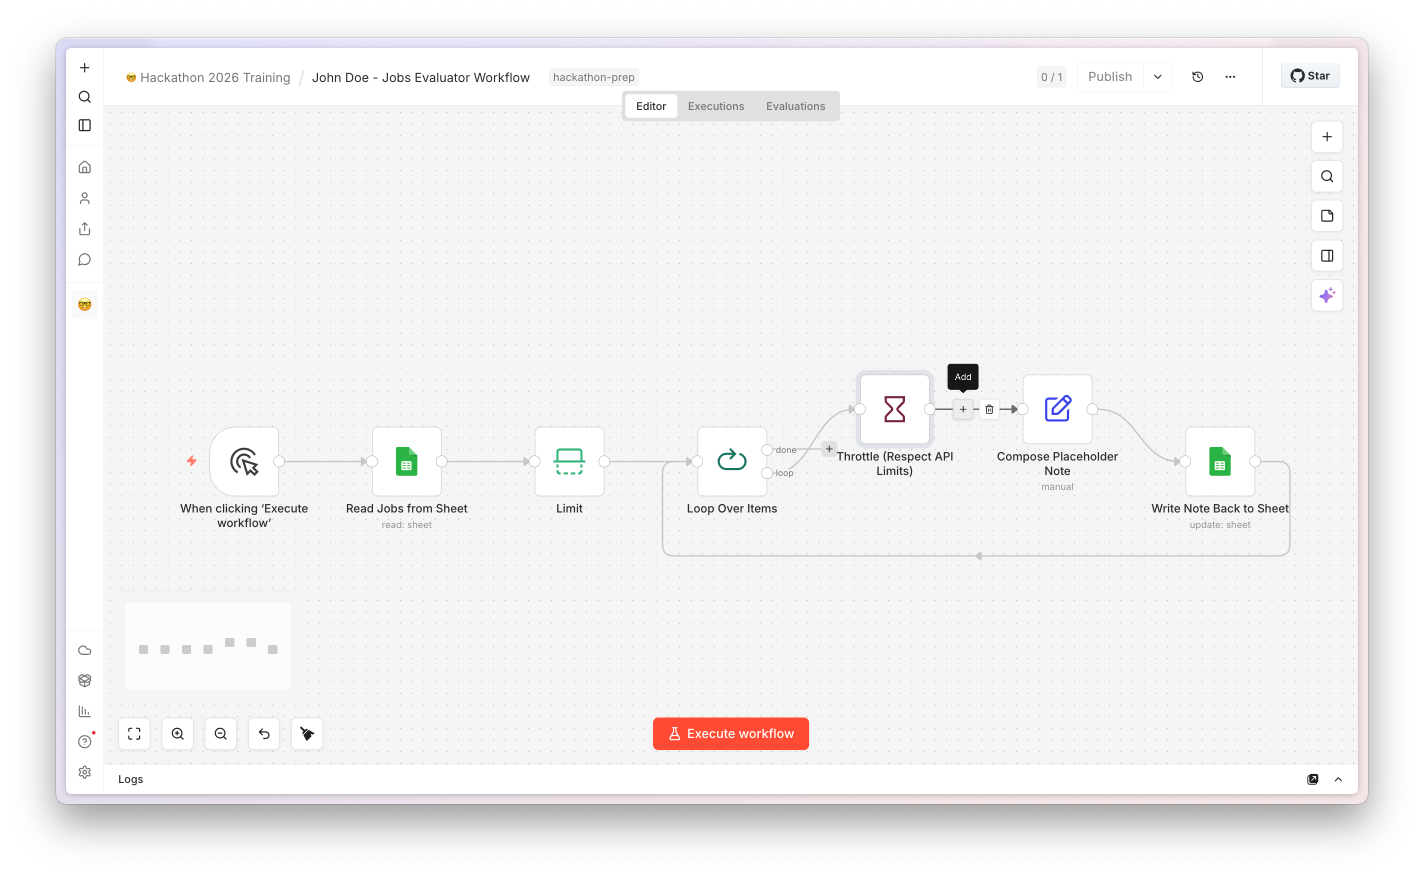Click the Logs label
The image size is (1424, 878).
click(x=131, y=780)
